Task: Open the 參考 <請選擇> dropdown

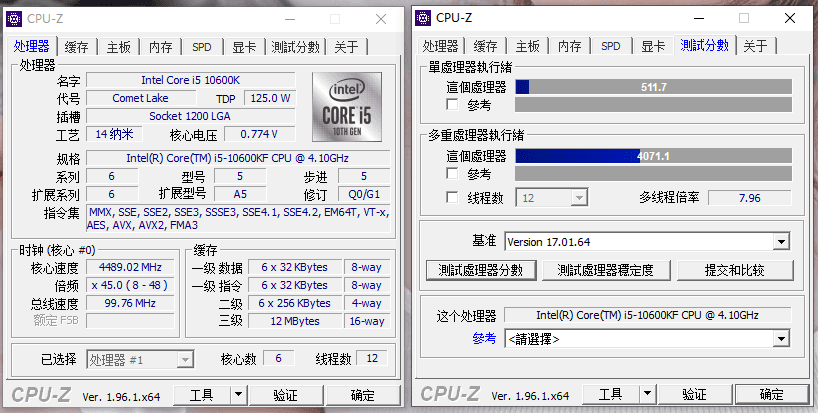Action: pos(646,339)
